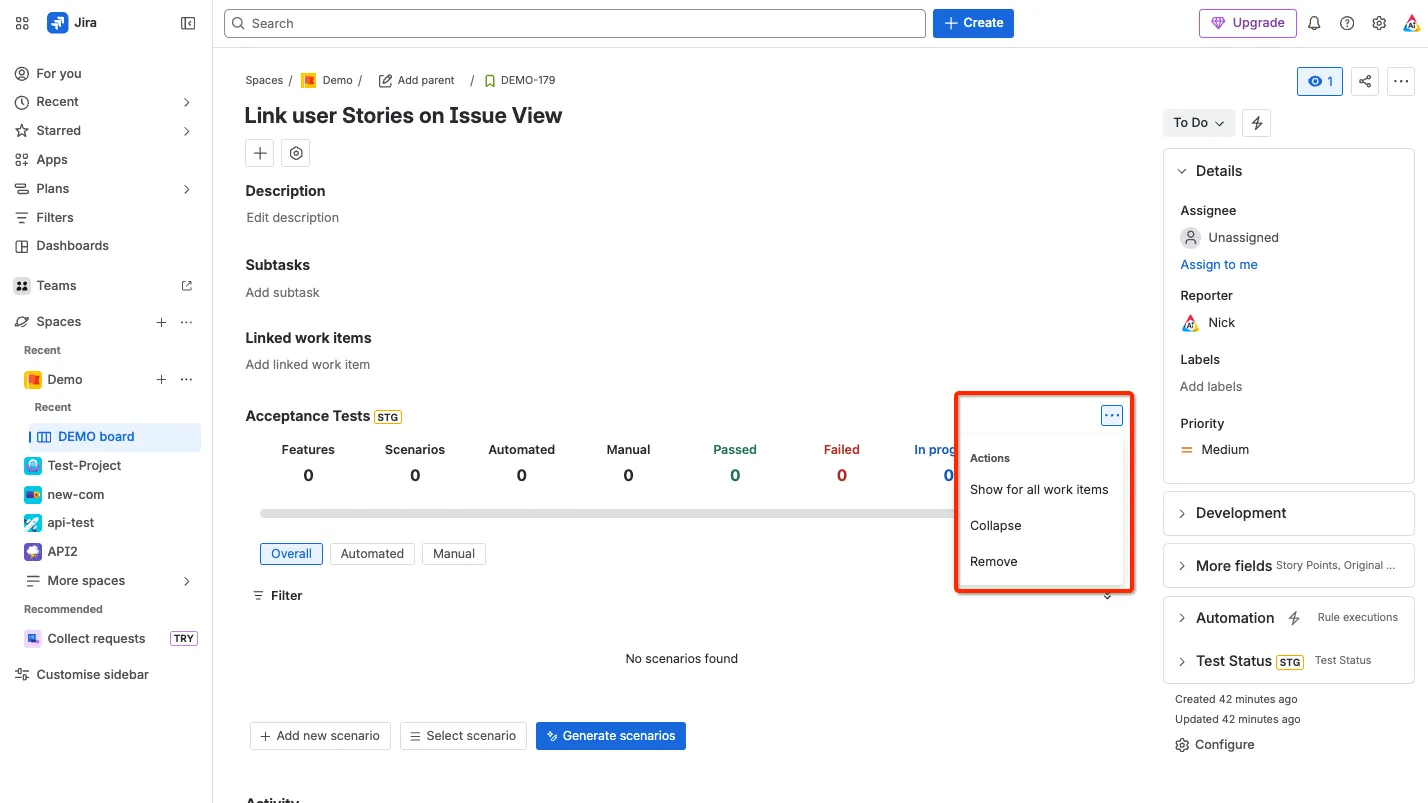Select the Automated view toggle
Viewport: 1428px width, 803px height.
click(x=372, y=554)
